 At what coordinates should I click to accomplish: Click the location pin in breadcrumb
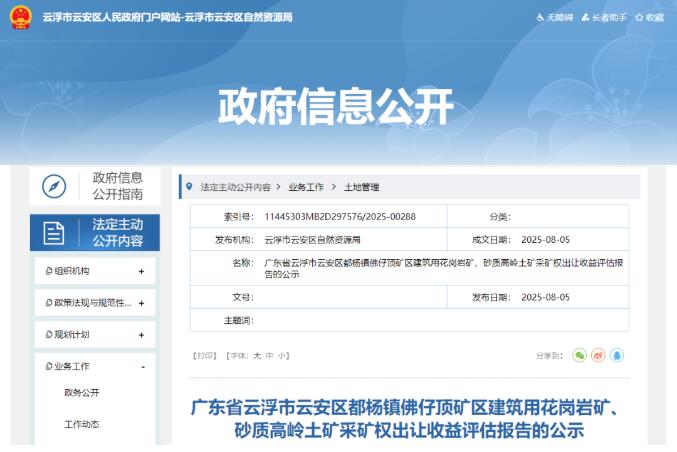point(190,187)
